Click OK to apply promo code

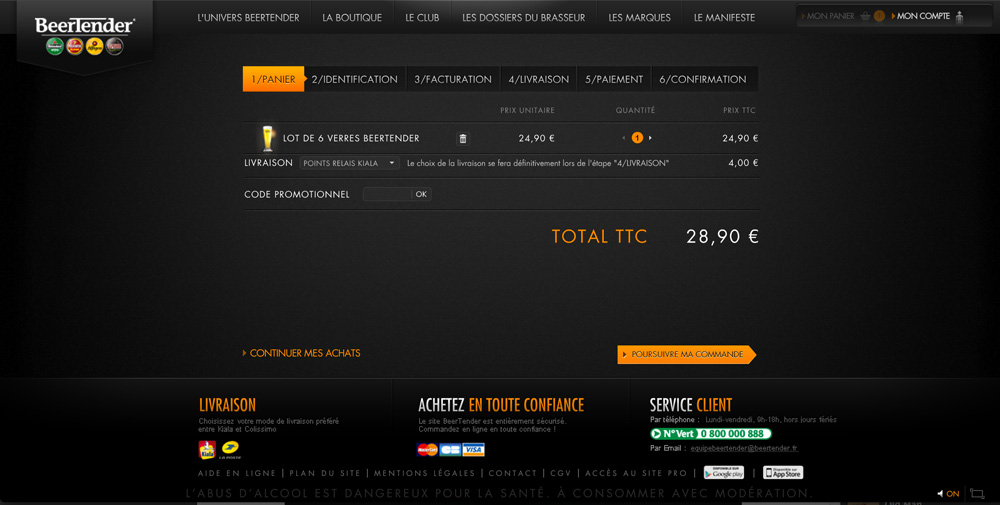422,194
